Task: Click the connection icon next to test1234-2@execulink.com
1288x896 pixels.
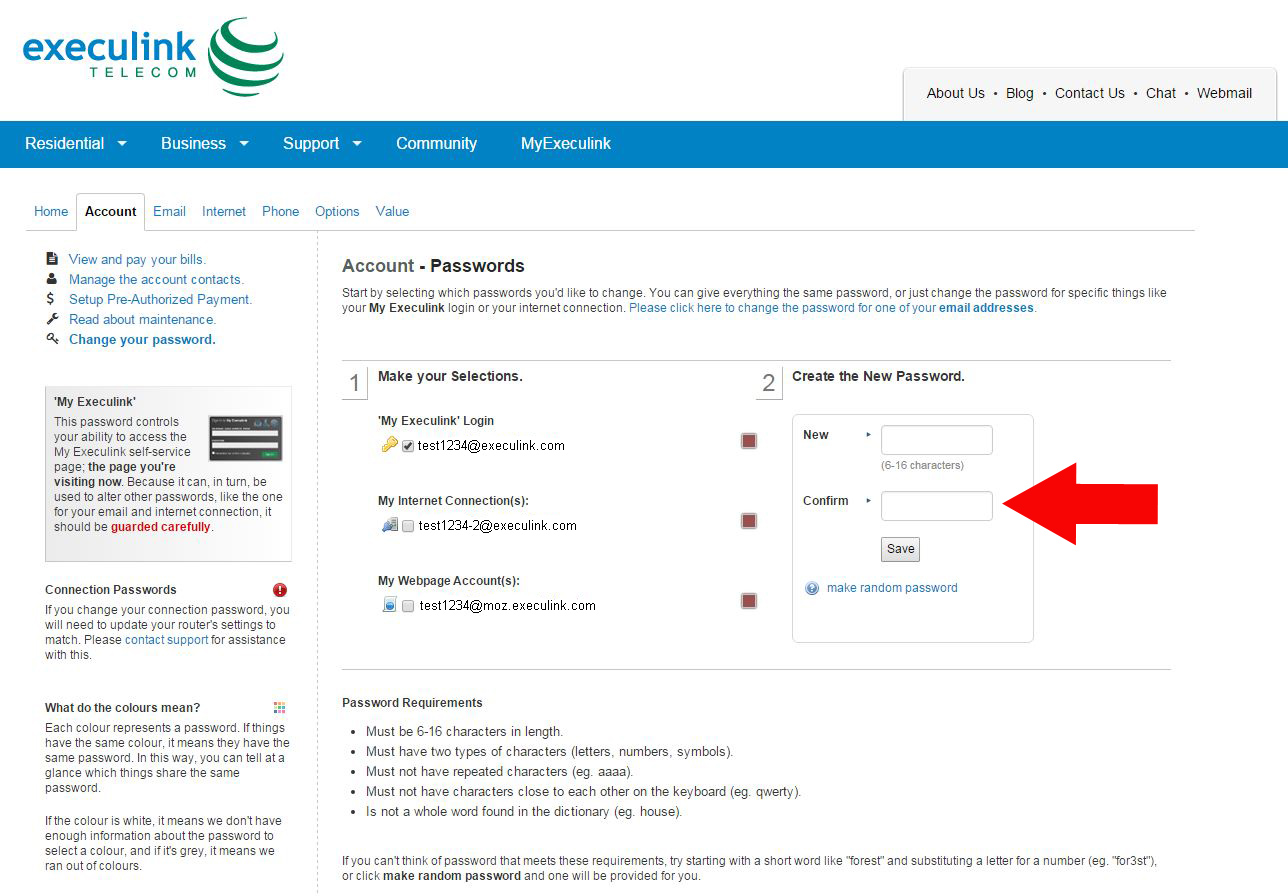Action: point(390,525)
